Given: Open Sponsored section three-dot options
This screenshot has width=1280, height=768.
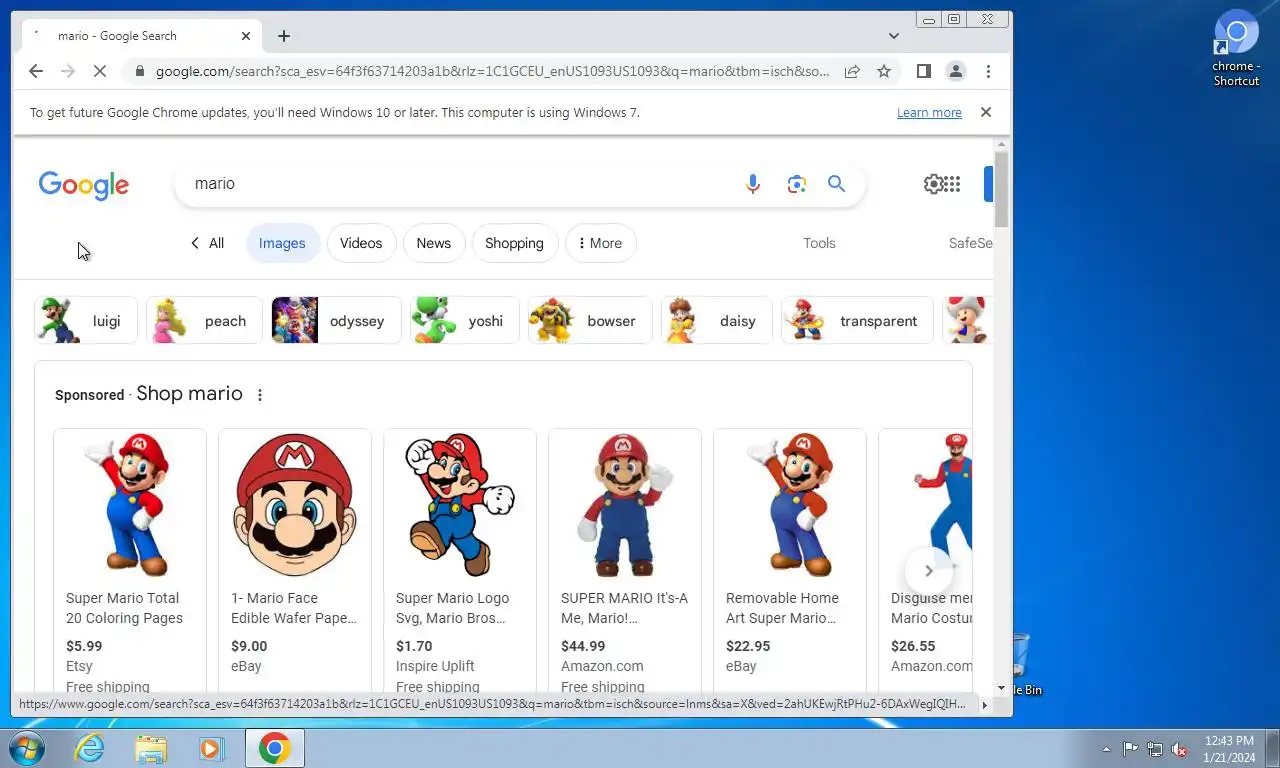Looking at the screenshot, I should [x=260, y=395].
